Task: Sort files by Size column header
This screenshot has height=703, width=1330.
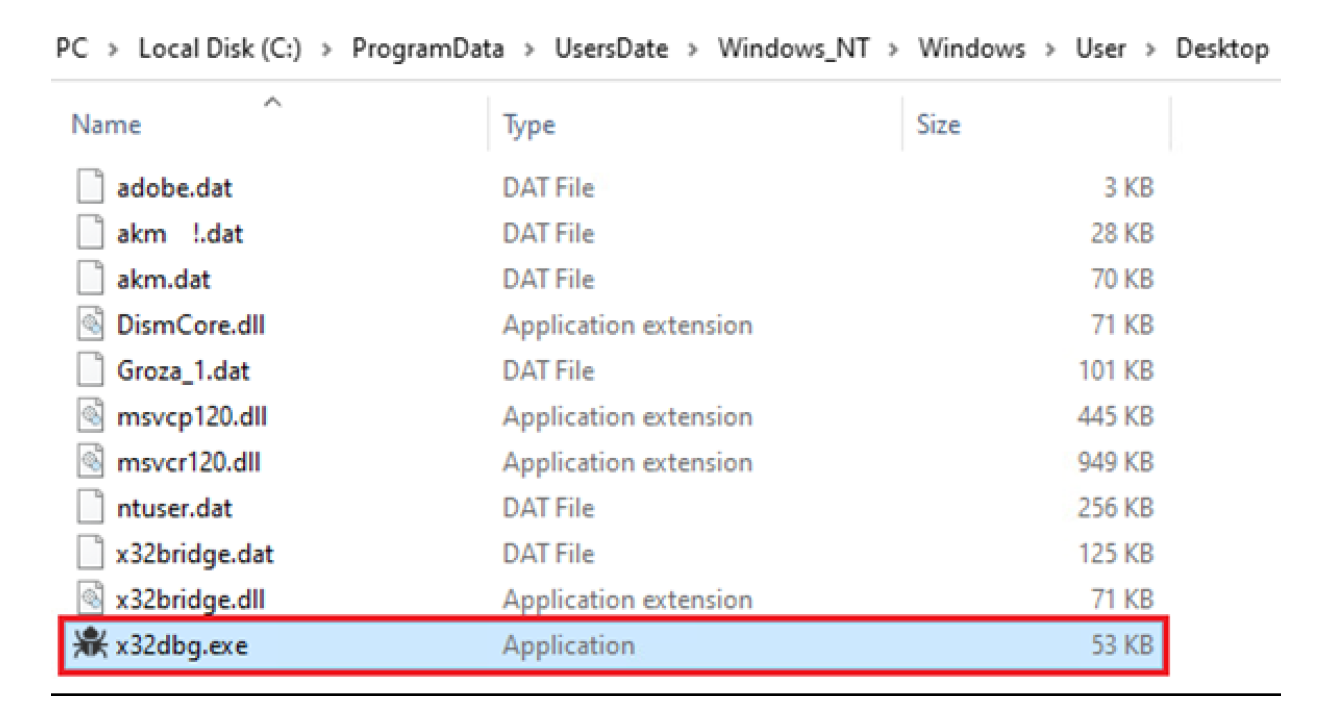Action: (938, 125)
